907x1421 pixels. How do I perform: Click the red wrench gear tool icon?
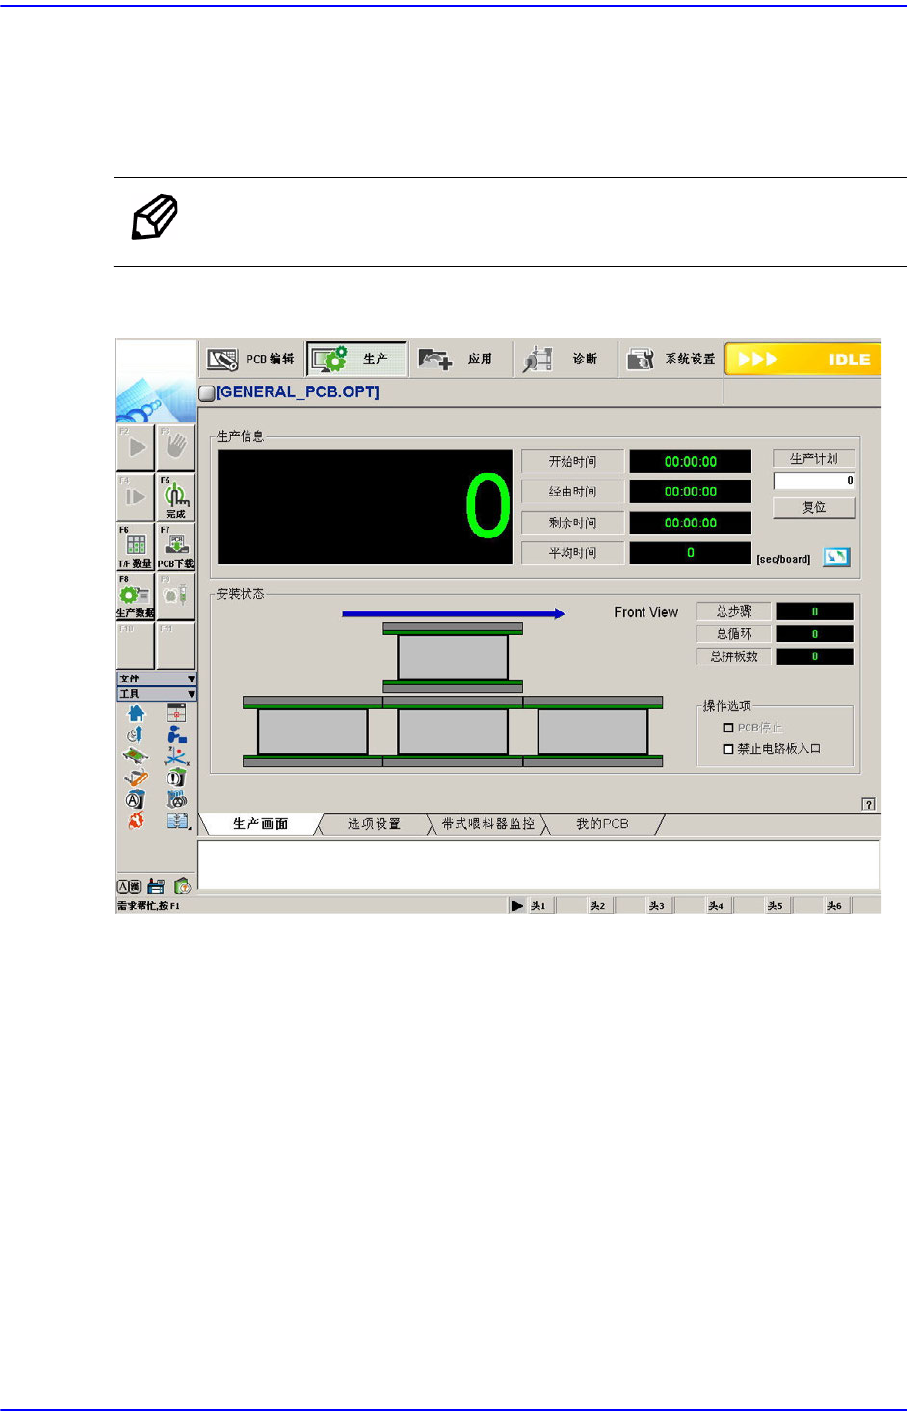tap(136, 821)
